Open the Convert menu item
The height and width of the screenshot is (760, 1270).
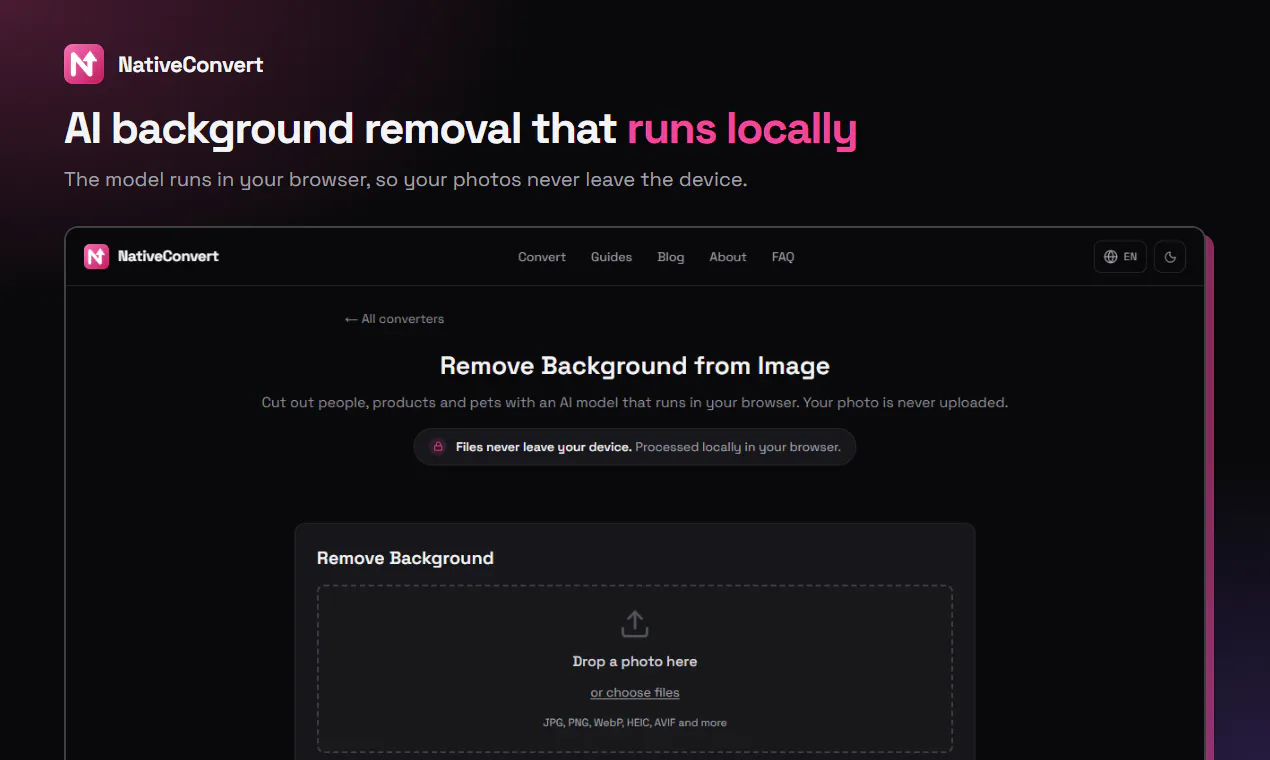pyautogui.click(x=542, y=257)
